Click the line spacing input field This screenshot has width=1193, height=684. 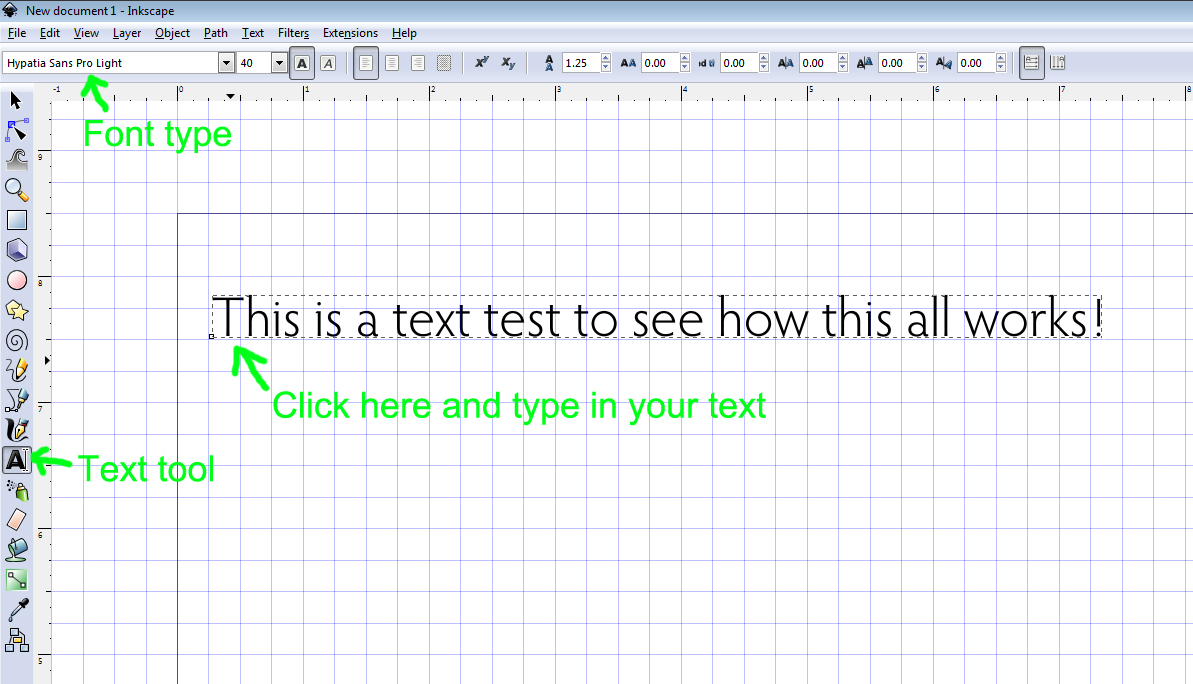click(582, 62)
